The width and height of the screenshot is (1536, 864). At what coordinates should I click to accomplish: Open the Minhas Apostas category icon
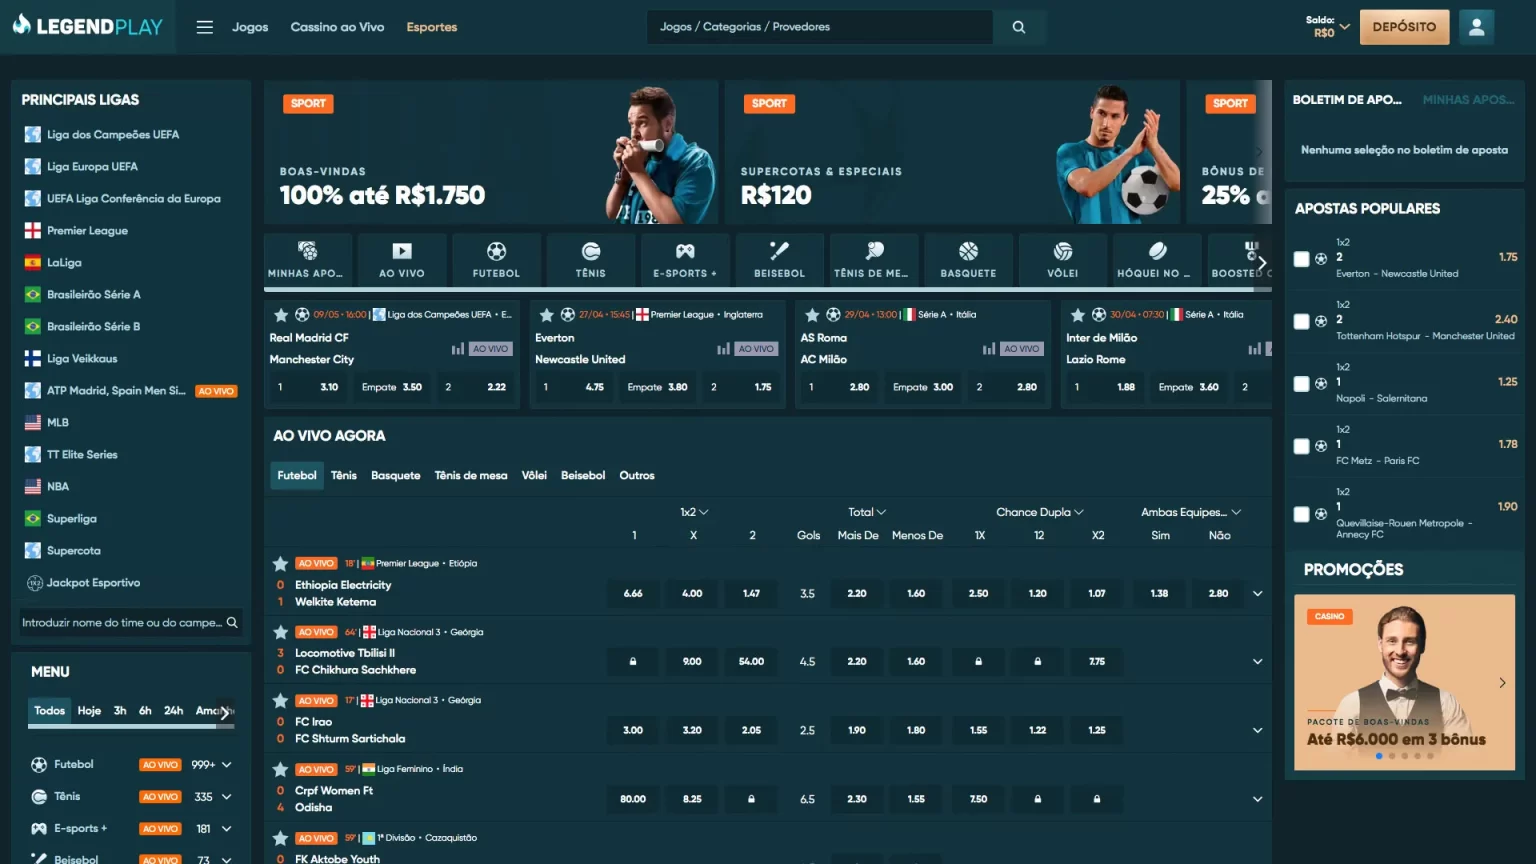pos(307,260)
